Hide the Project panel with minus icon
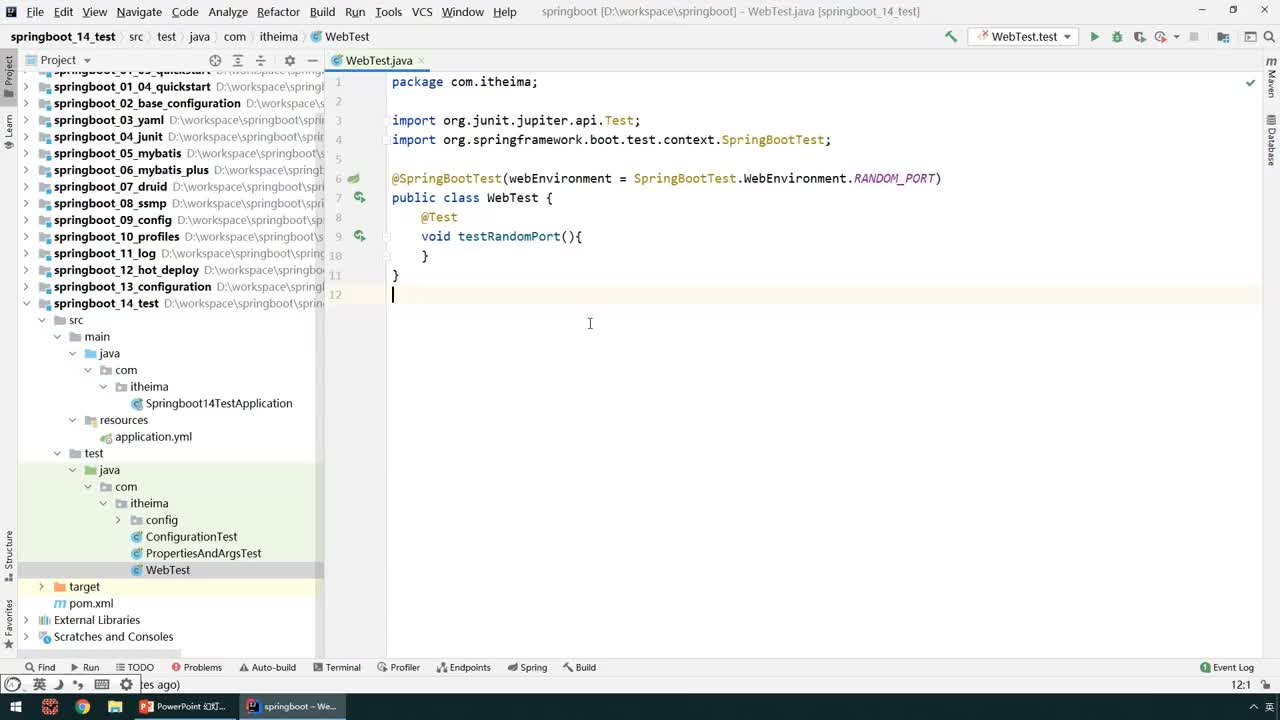 (312, 60)
